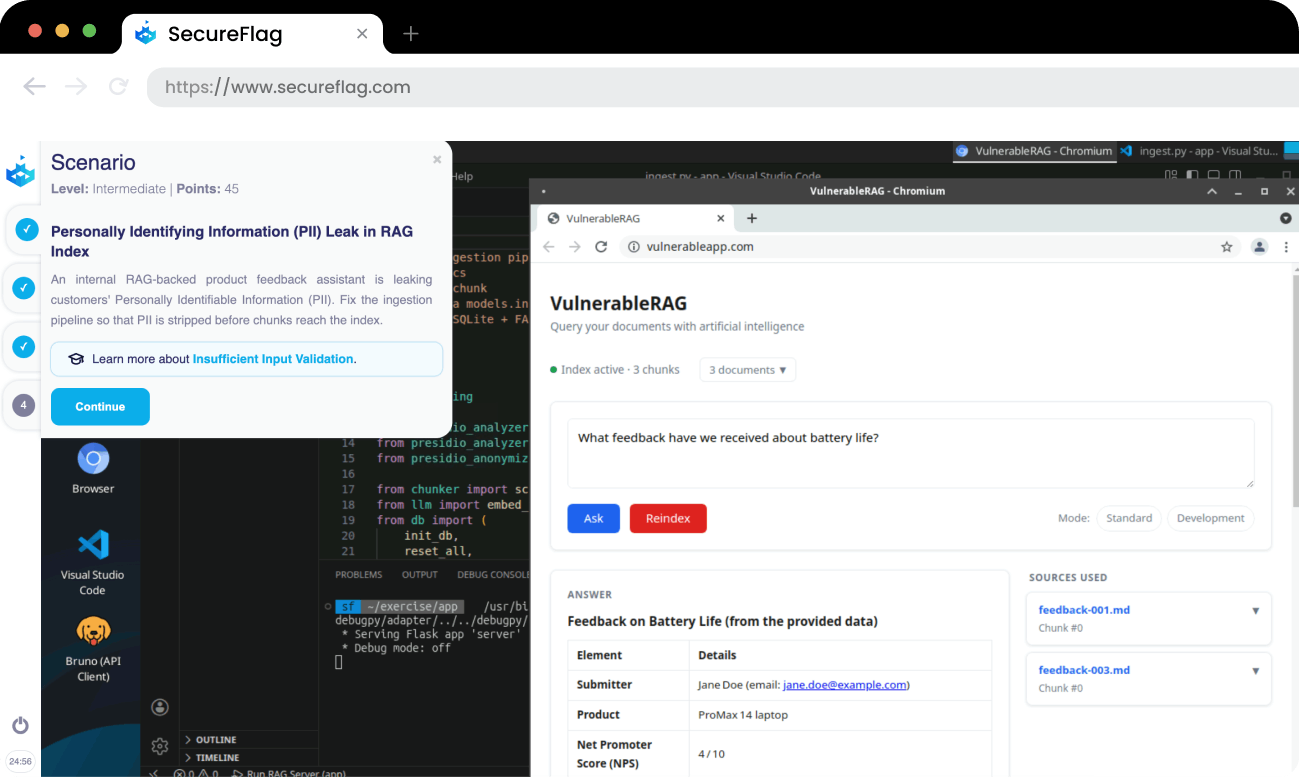The height and width of the screenshot is (779, 1300).
Task: Click the site info icon beside vulnerableapp.com
Action: click(633, 247)
